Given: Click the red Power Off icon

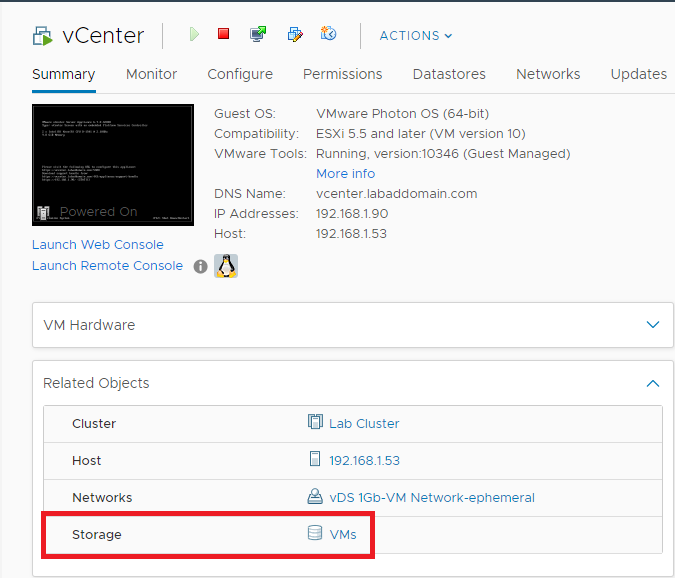Looking at the screenshot, I should coord(224,35).
